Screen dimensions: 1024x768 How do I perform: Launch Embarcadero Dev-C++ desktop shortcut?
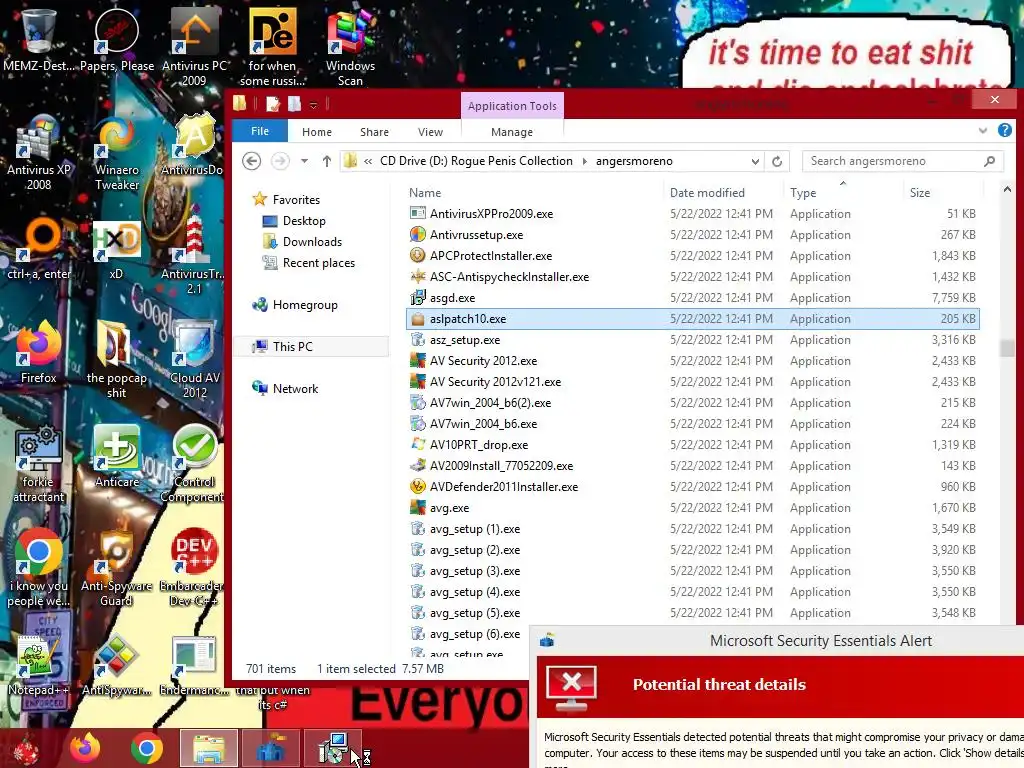point(194,567)
